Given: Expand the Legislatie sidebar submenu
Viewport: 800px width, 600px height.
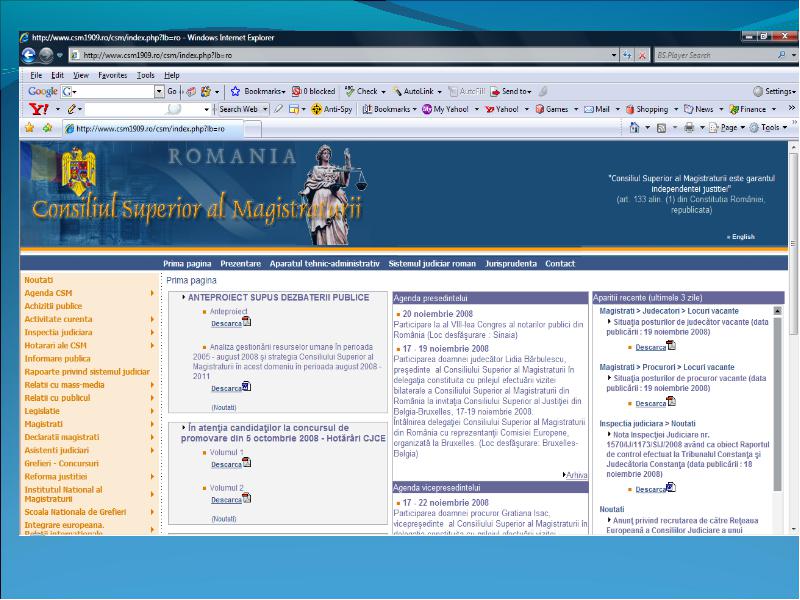Looking at the screenshot, I should coord(152,411).
